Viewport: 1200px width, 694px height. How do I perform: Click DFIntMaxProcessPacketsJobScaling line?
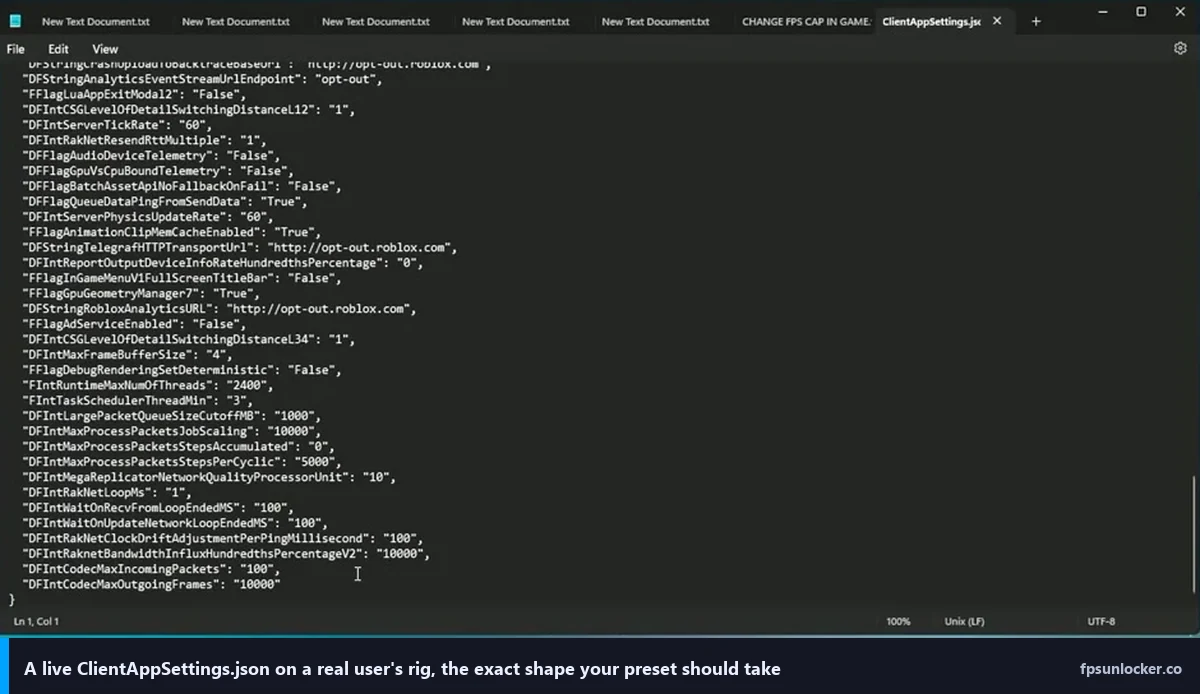(x=171, y=431)
